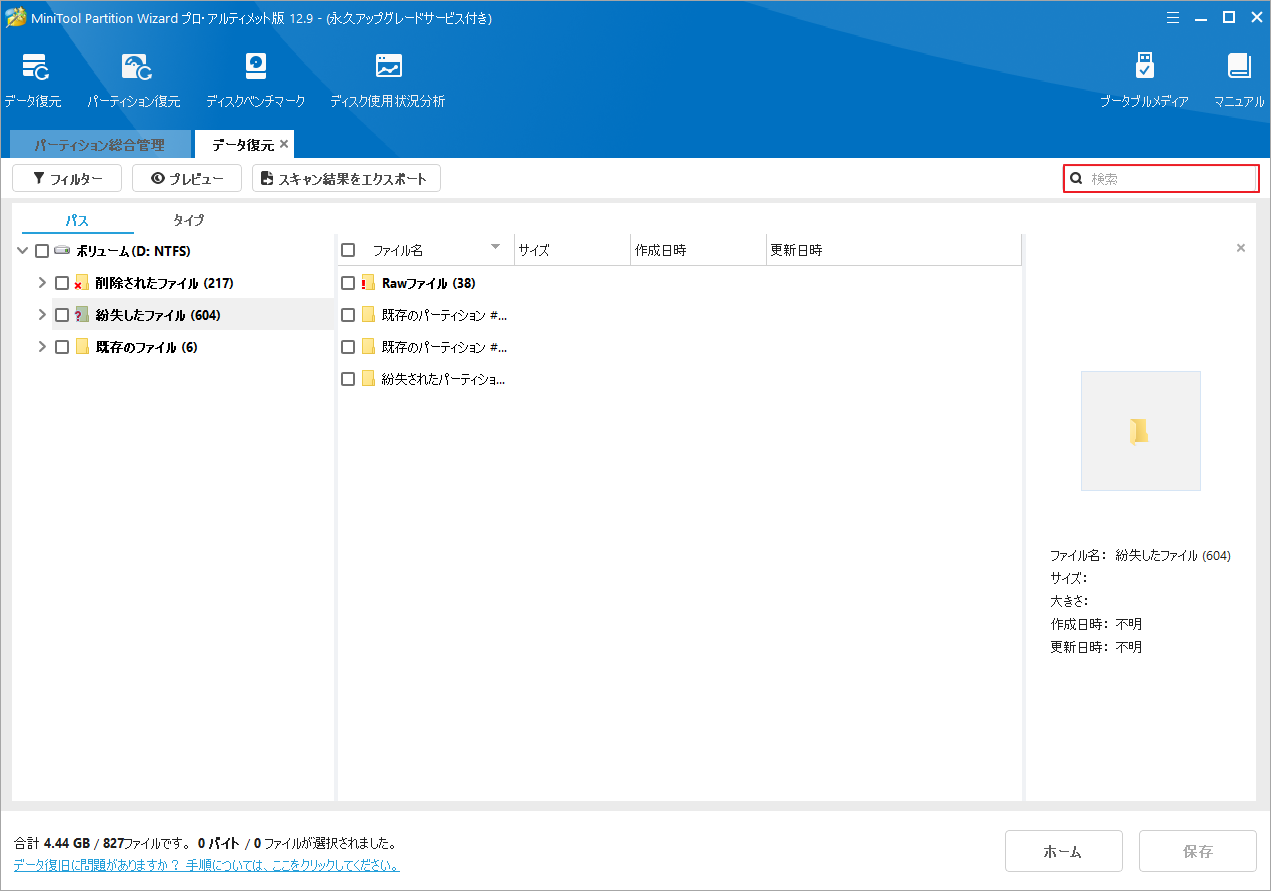Select ボリューム(D: NTFS) root node
This screenshot has height=891, width=1271.
(133, 251)
